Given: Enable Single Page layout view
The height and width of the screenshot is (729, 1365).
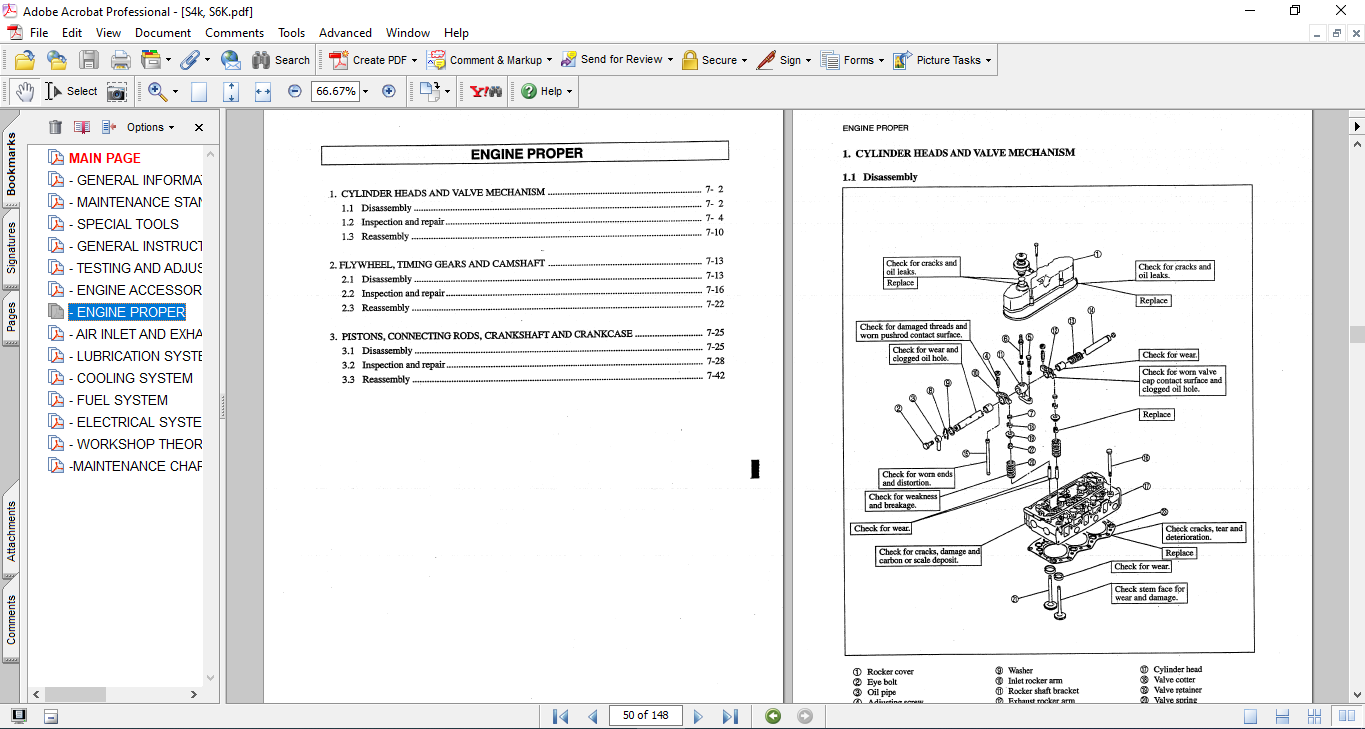Looking at the screenshot, I should point(1250,716).
